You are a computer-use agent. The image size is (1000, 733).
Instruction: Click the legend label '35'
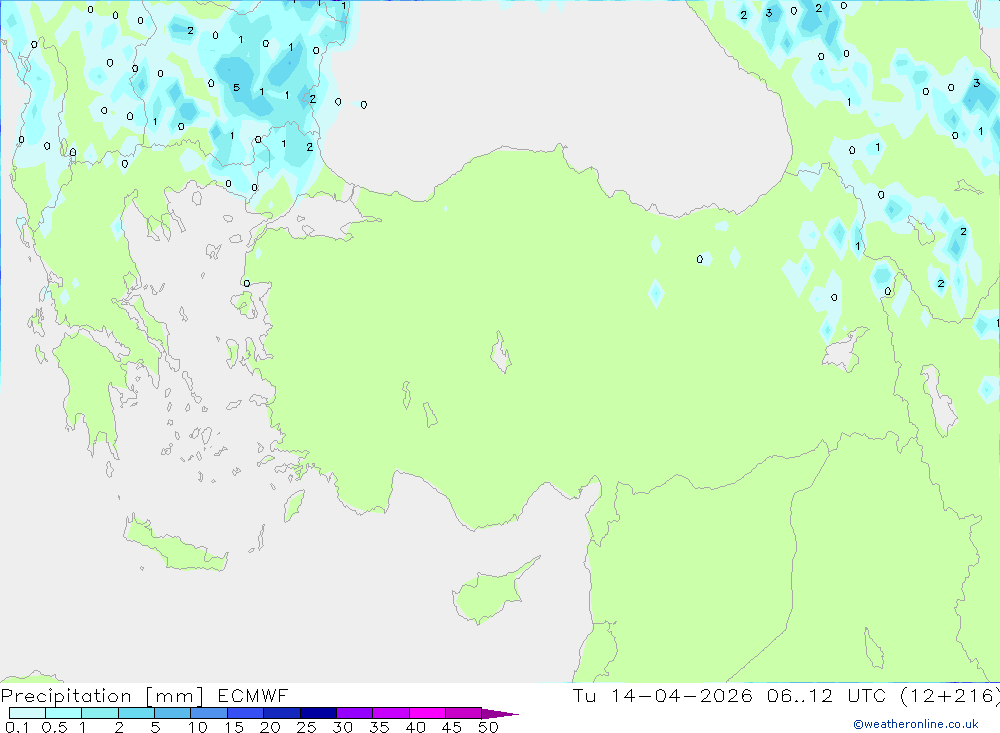[x=379, y=727]
